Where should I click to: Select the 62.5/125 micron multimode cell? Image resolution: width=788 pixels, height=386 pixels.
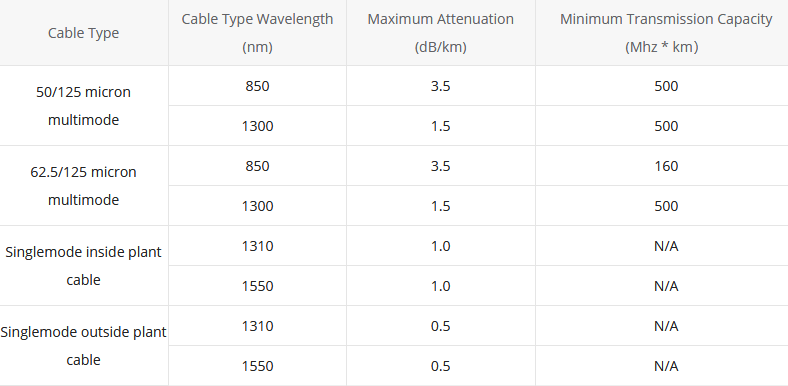point(83,185)
